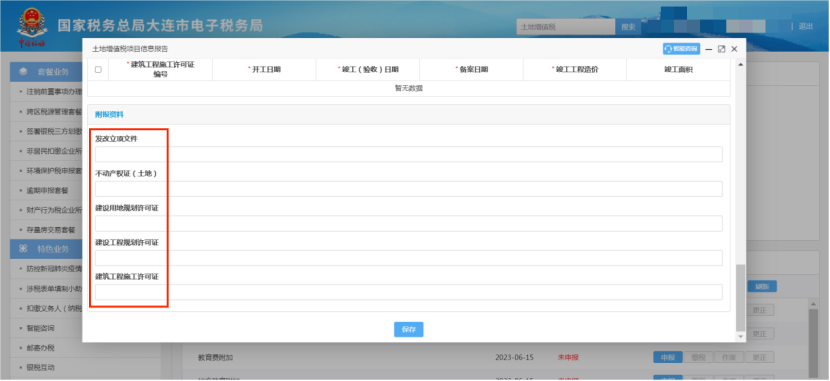Open 智能咨询 headset button in dialog
The width and height of the screenshot is (830, 381).
coord(681,49)
